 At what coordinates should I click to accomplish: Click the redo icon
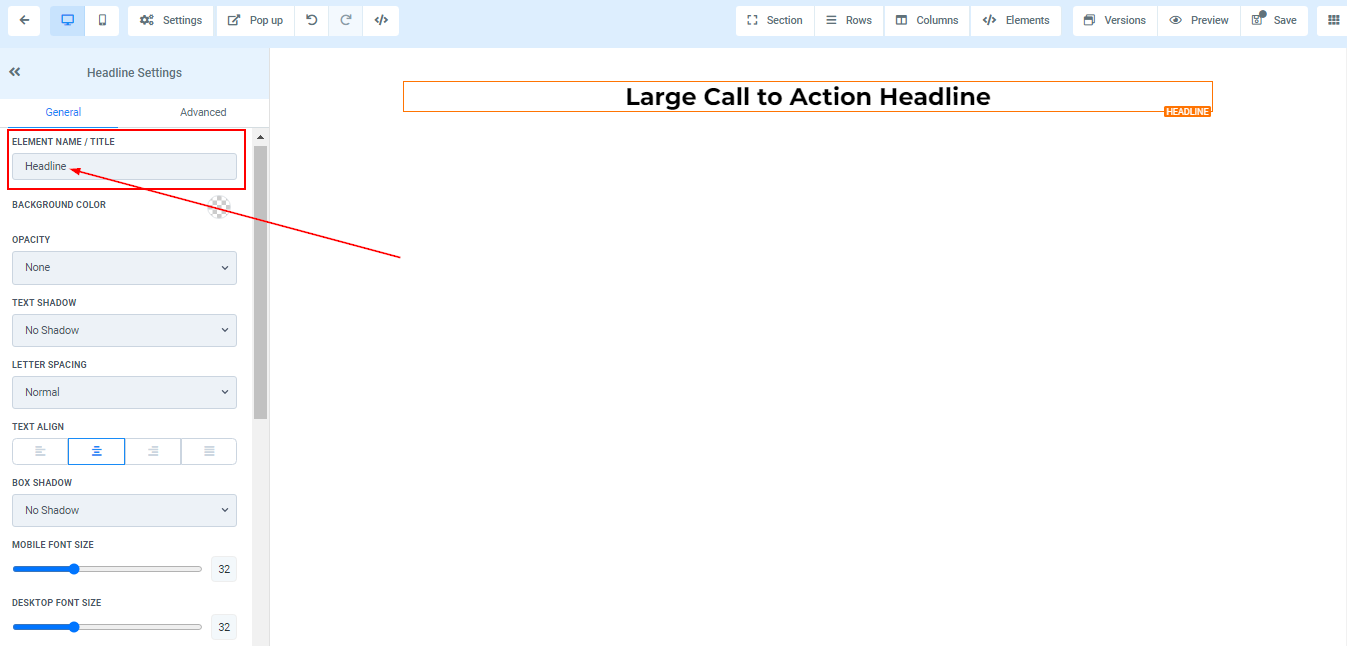tap(346, 20)
